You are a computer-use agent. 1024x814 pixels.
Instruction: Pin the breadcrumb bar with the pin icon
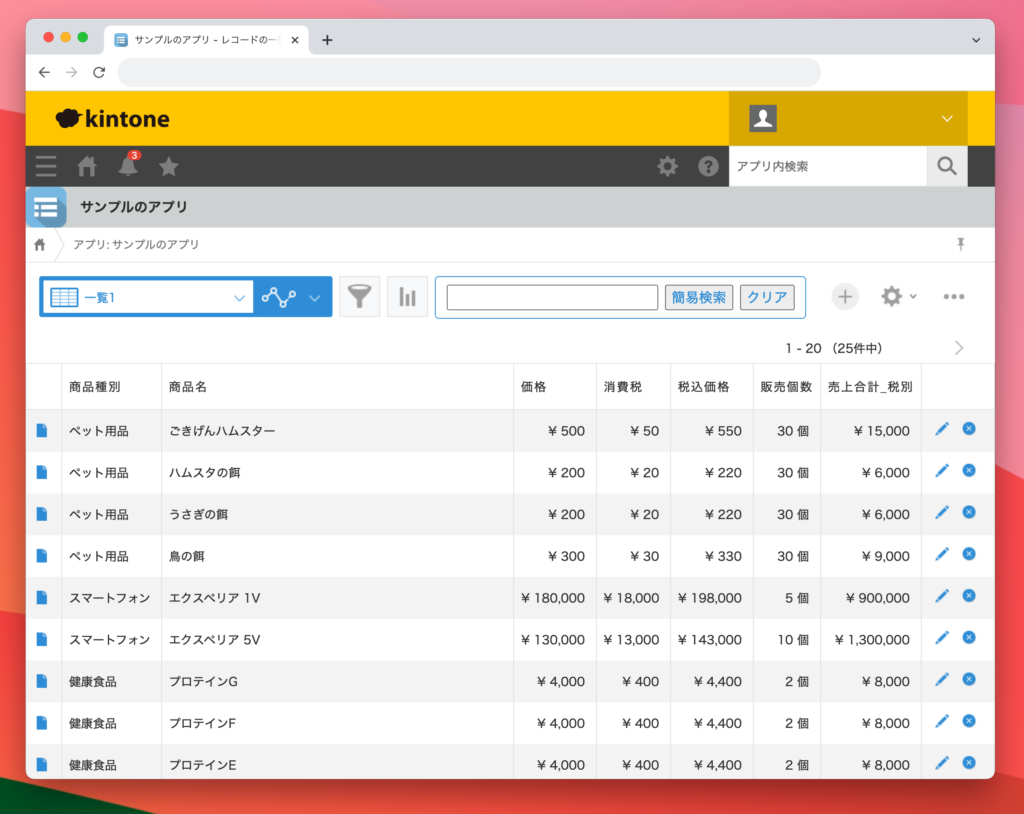coord(961,244)
